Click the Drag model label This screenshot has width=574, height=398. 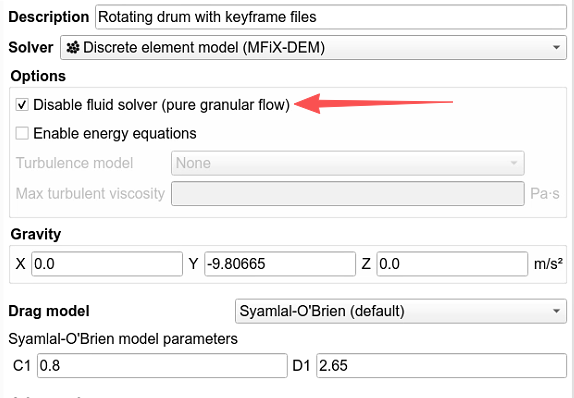(x=49, y=311)
